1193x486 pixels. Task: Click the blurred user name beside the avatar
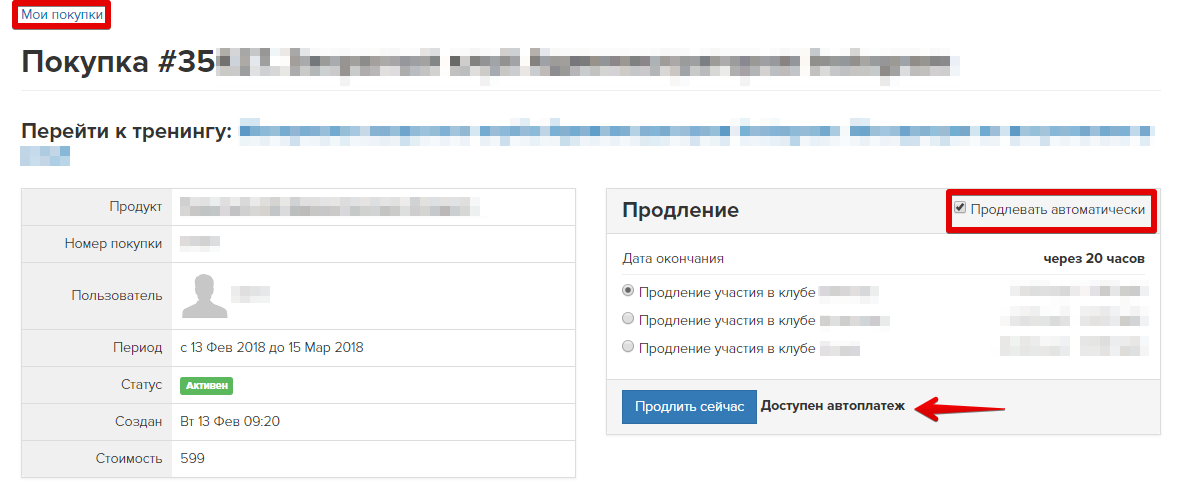pyautogui.click(x=251, y=294)
